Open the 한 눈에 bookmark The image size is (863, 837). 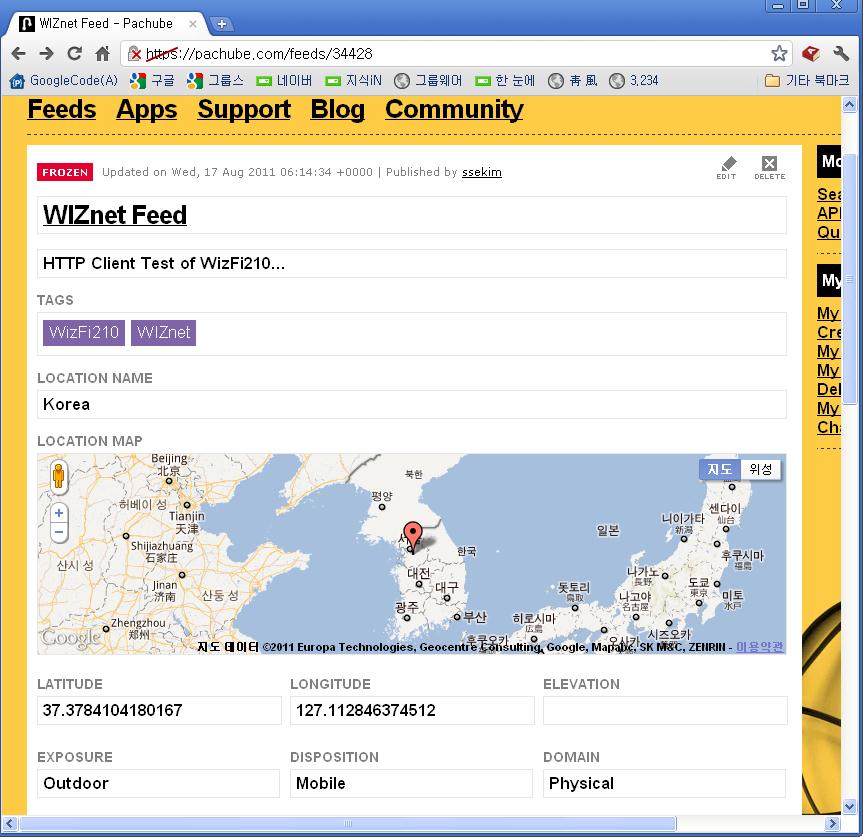505,81
